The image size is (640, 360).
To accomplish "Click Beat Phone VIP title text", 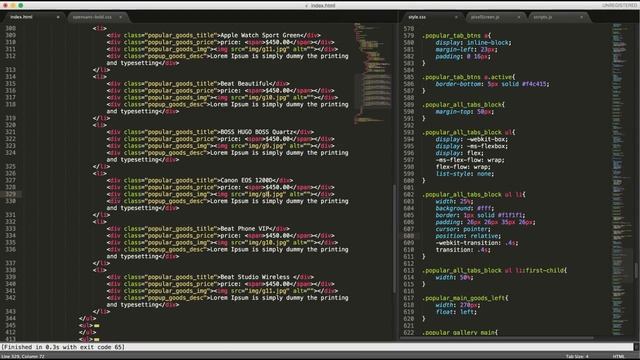I will tap(244, 229).
